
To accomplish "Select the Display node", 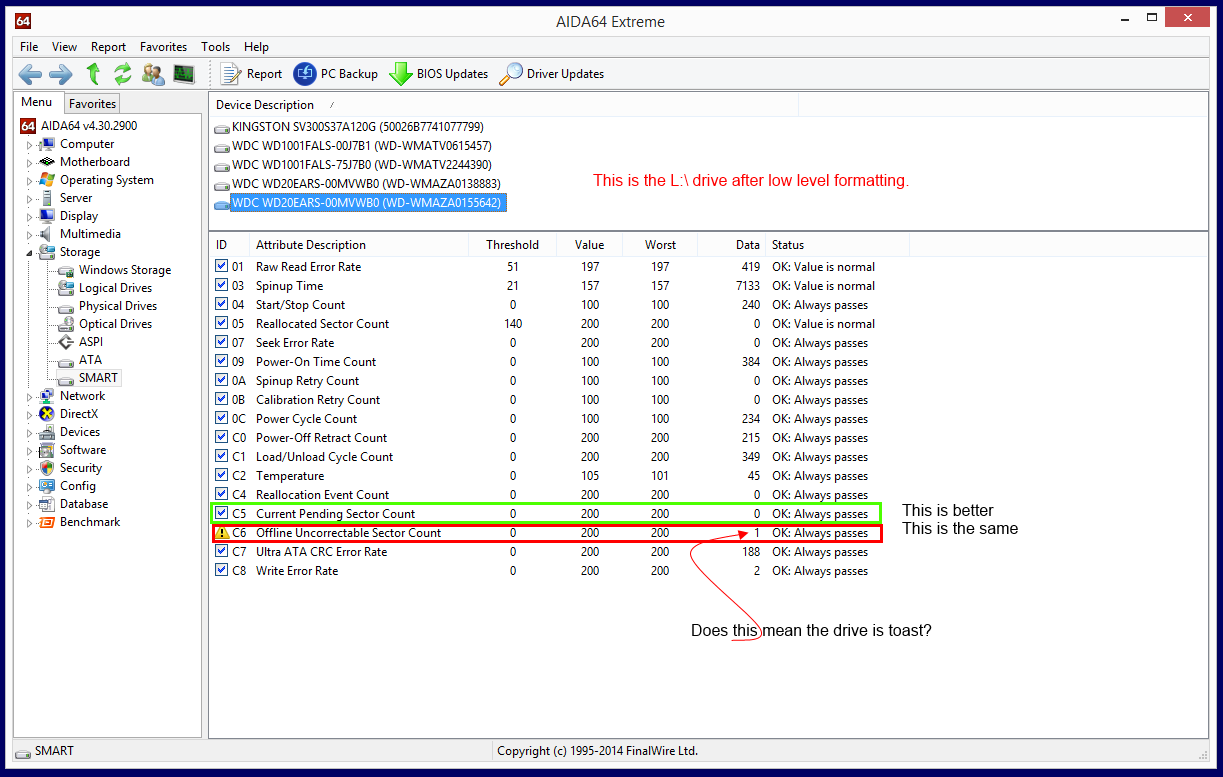I will point(79,216).
